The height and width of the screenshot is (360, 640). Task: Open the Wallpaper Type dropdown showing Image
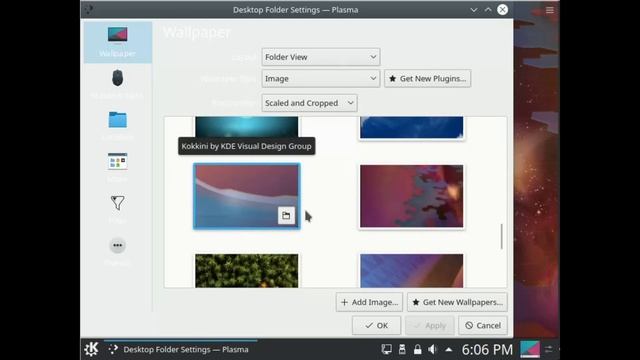[x=320, y=78]
